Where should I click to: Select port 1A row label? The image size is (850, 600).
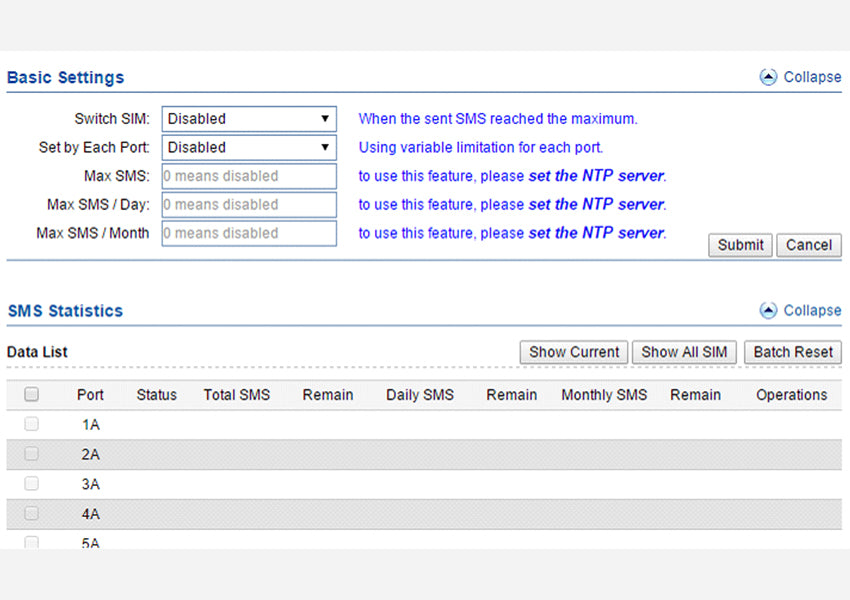(x=91, y=425)
